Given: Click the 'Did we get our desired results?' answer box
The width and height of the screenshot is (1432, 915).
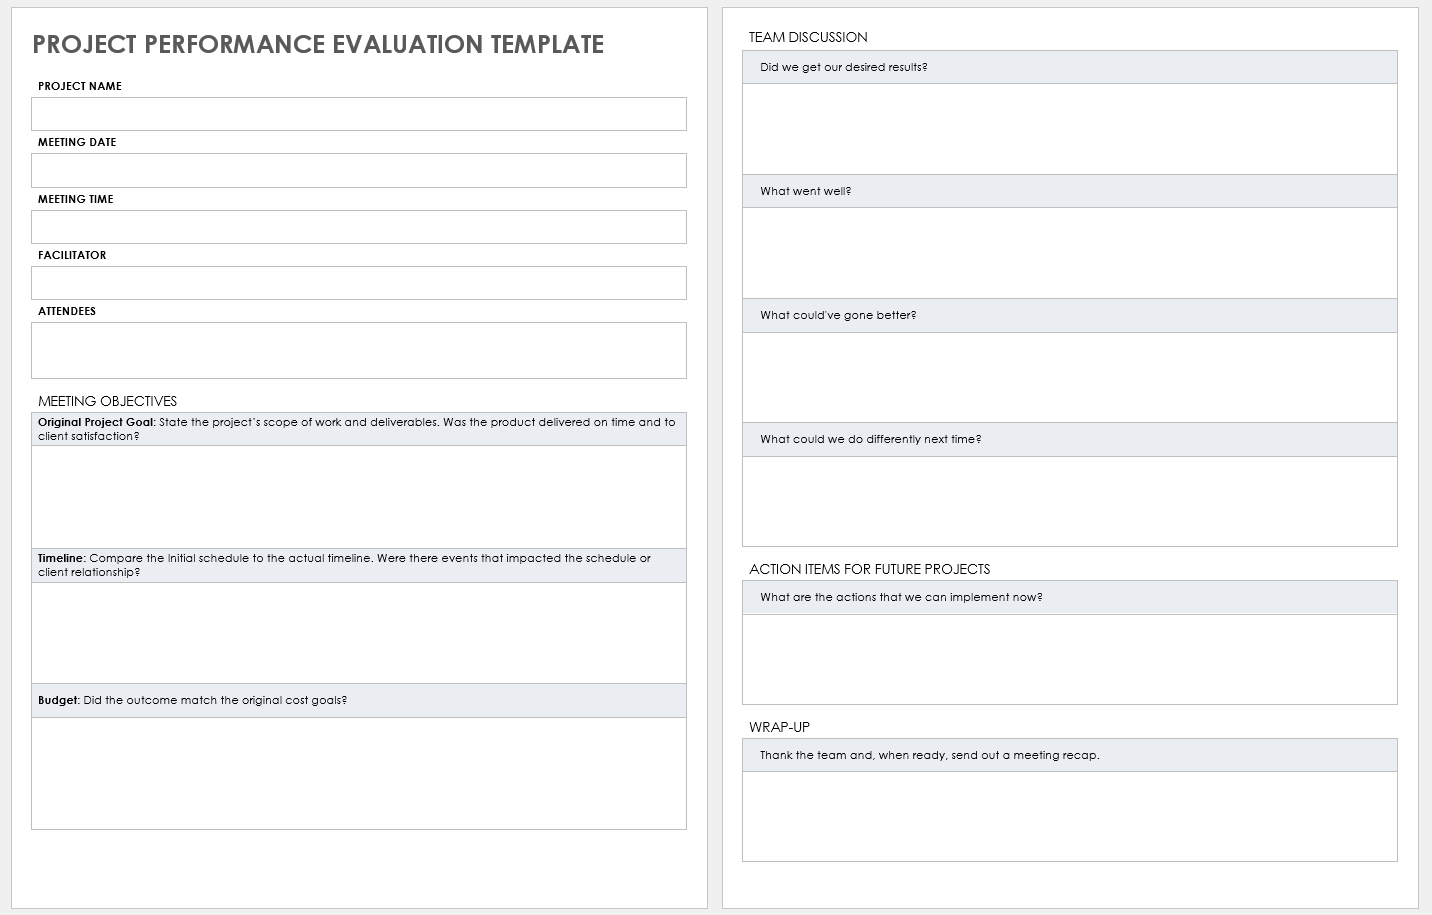Looking at the screenshot, I should tap(1068, 128).
